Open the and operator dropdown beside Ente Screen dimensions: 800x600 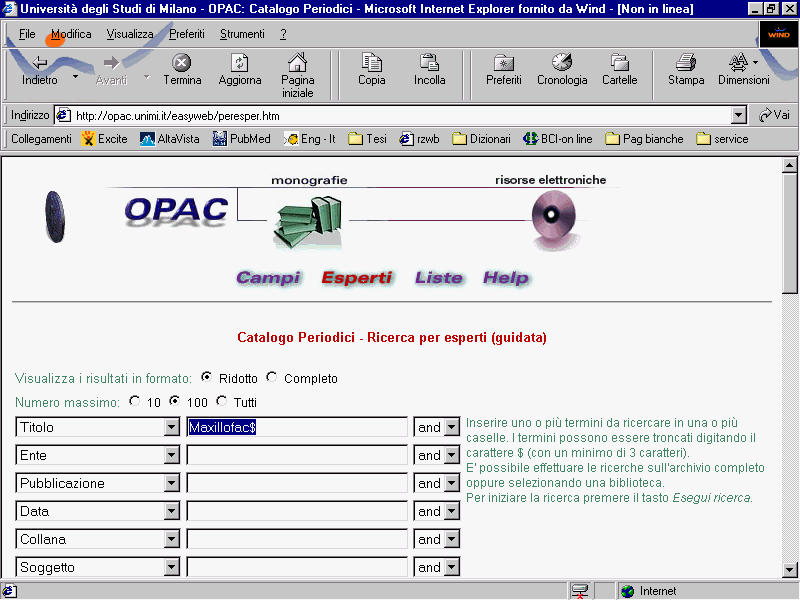pos(451,456)
